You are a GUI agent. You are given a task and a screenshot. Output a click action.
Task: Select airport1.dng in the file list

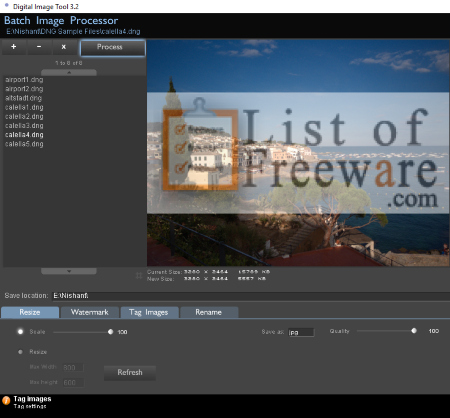pos(24,80)
